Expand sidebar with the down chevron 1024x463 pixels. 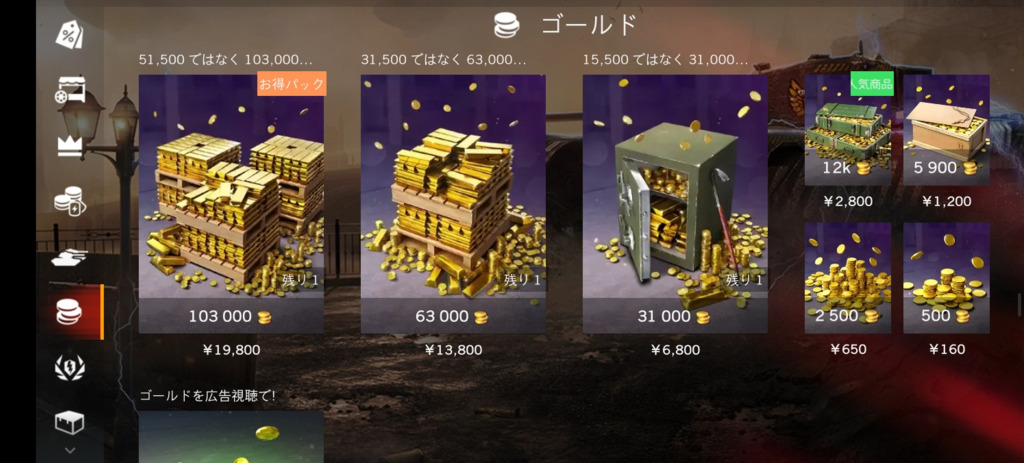click(x=70, y=451)
